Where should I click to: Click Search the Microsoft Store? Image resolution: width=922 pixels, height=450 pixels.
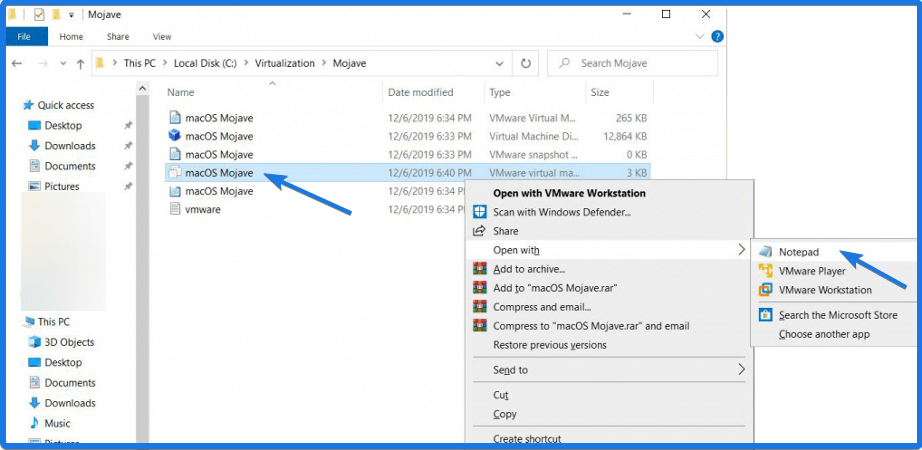(x=838, y=315)
